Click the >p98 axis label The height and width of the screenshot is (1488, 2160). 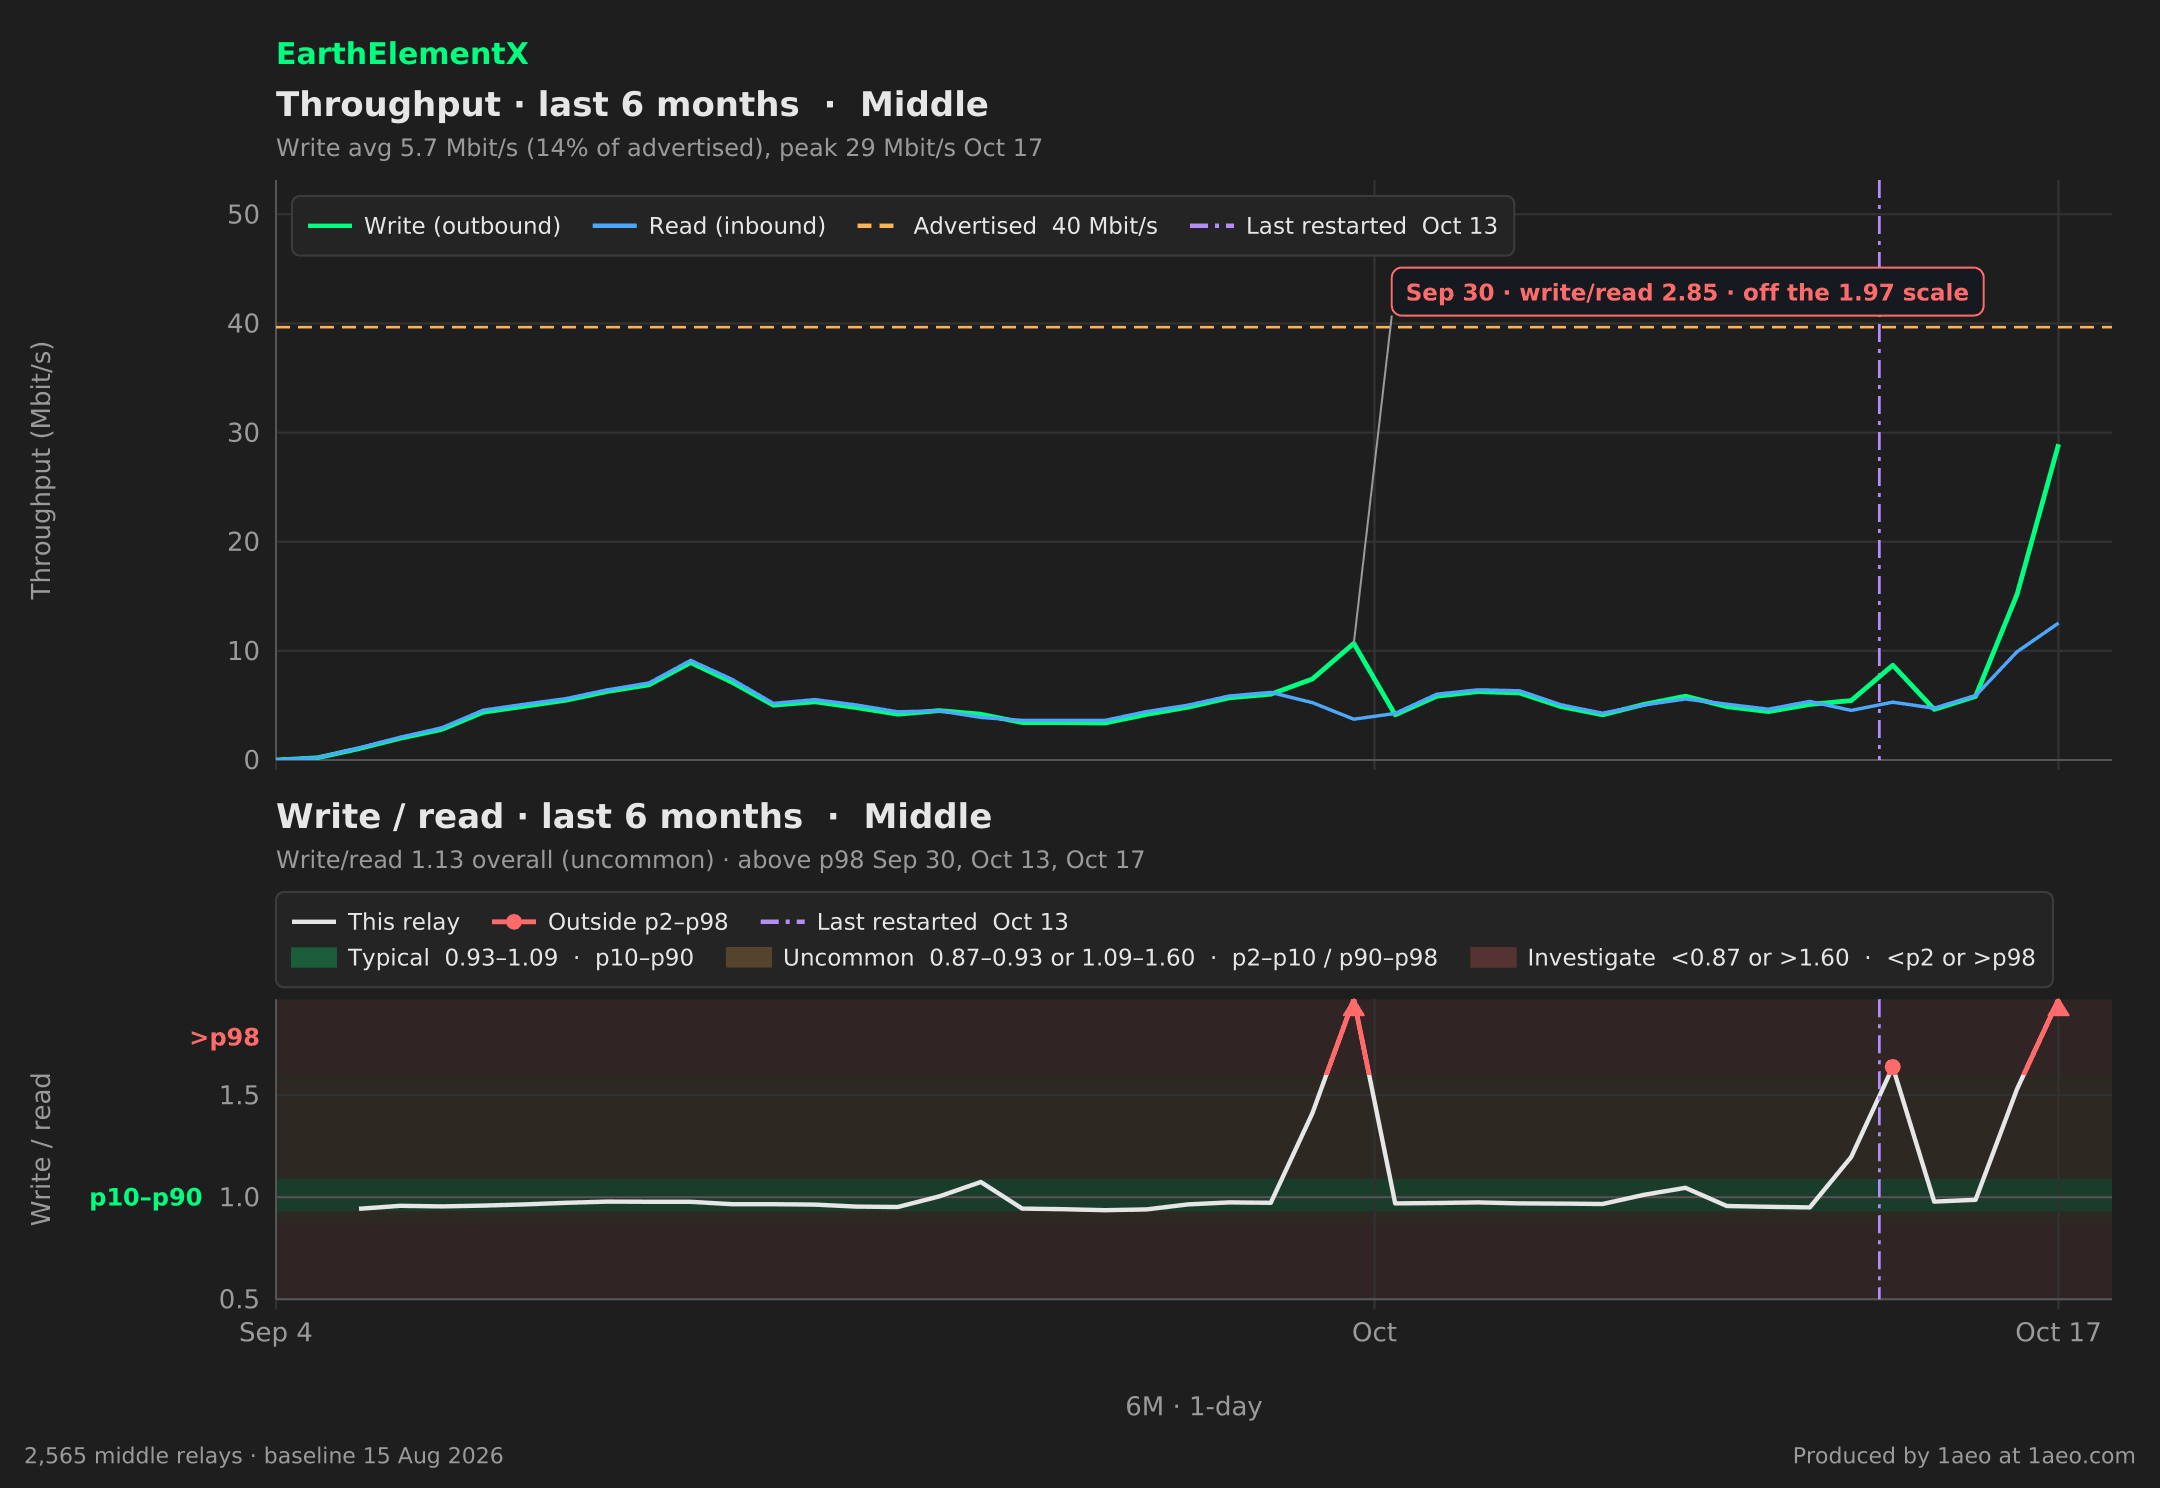225,1038
